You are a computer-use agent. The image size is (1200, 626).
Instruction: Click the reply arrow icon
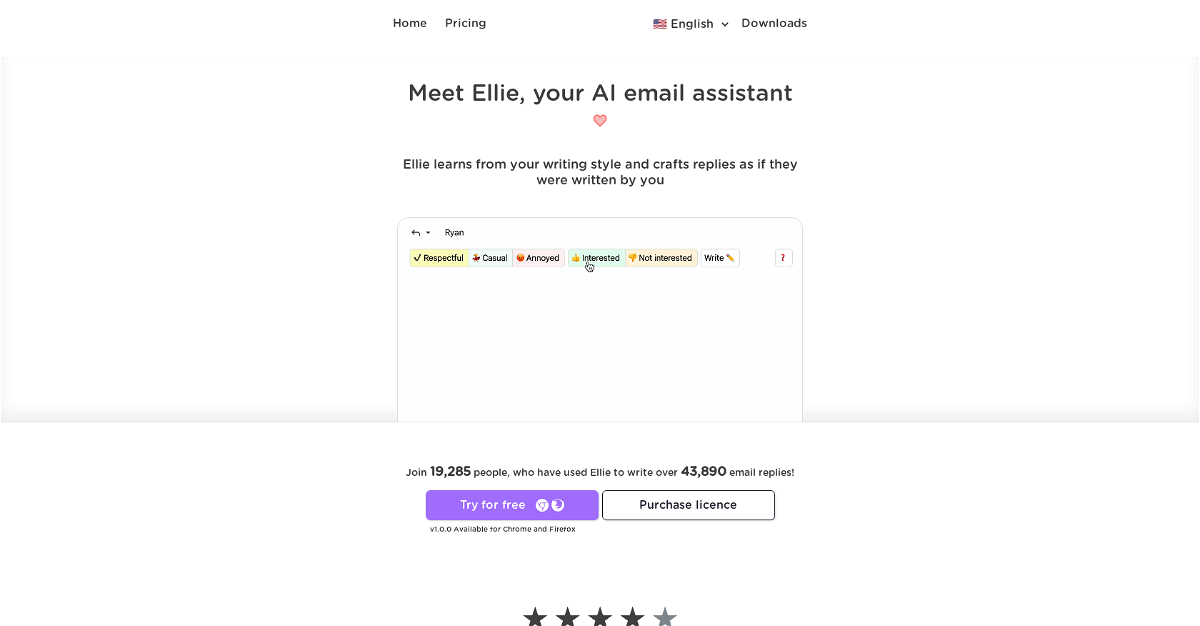pyautogui.click(x=415, y=233)
